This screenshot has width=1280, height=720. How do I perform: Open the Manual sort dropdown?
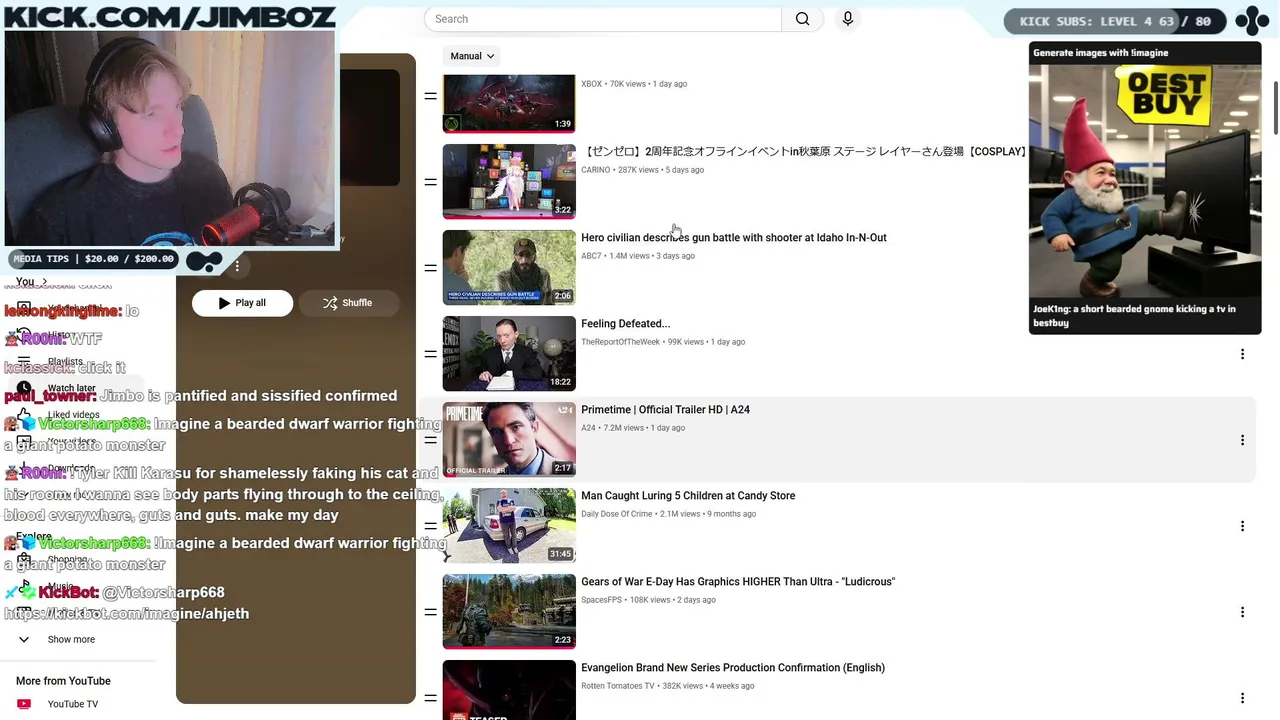point(472,56)
